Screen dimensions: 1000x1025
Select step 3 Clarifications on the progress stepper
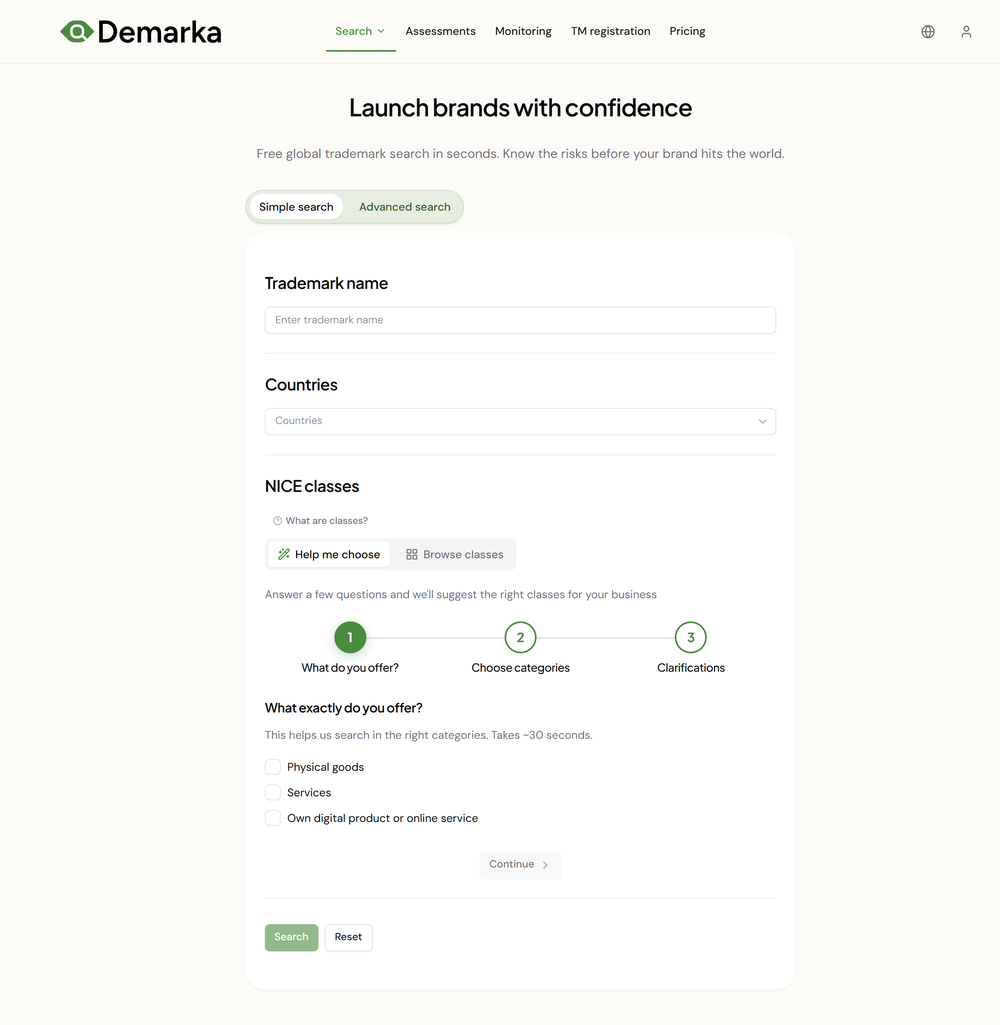690,637
